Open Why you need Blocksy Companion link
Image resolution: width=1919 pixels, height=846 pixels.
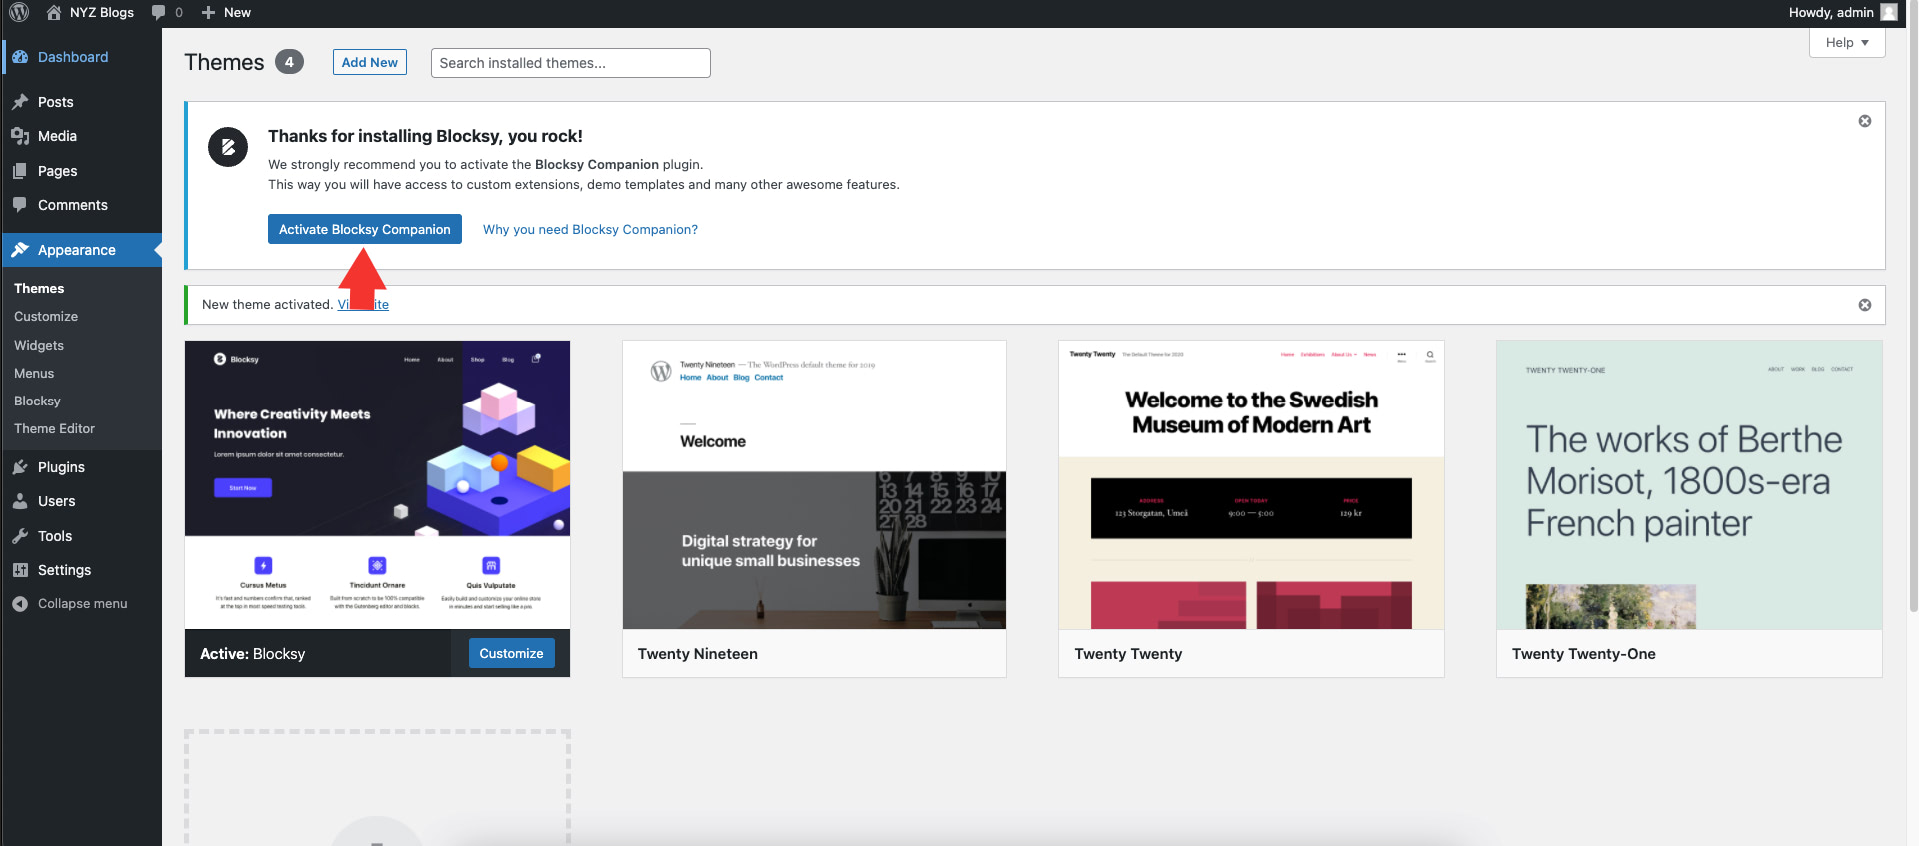[x=590, y=229]
